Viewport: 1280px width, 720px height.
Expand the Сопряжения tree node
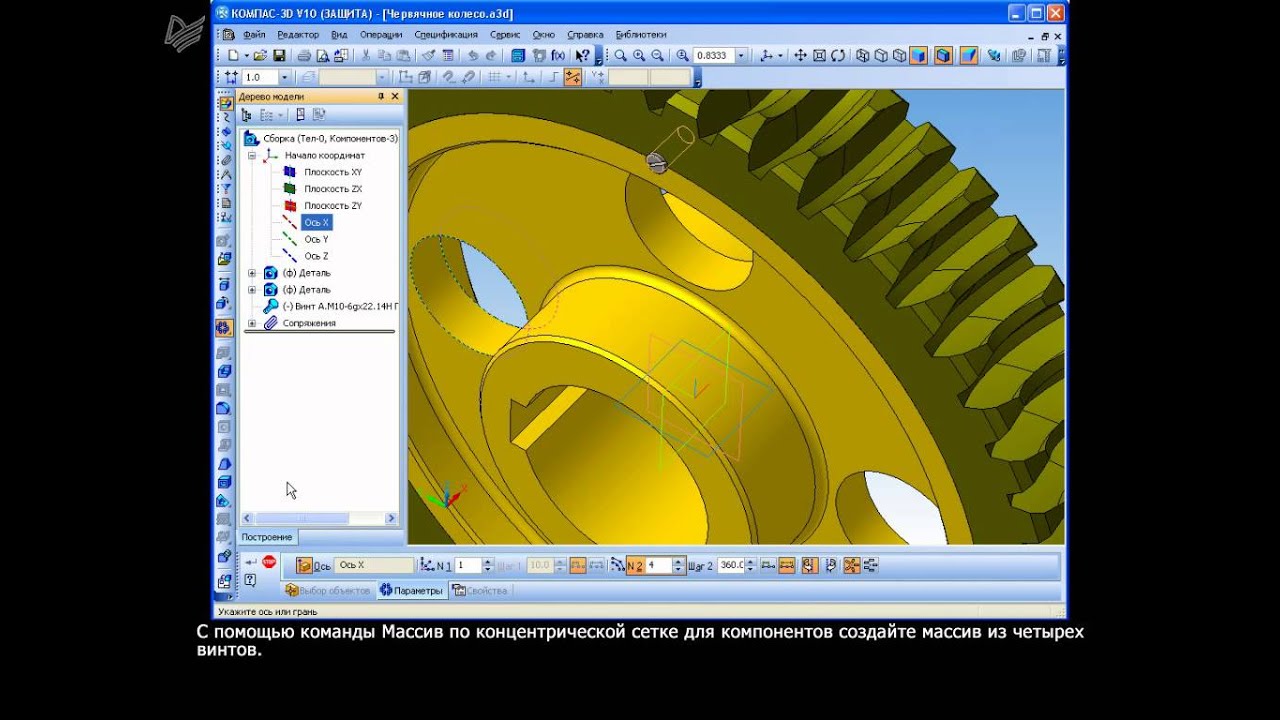[x=252, y=323]
